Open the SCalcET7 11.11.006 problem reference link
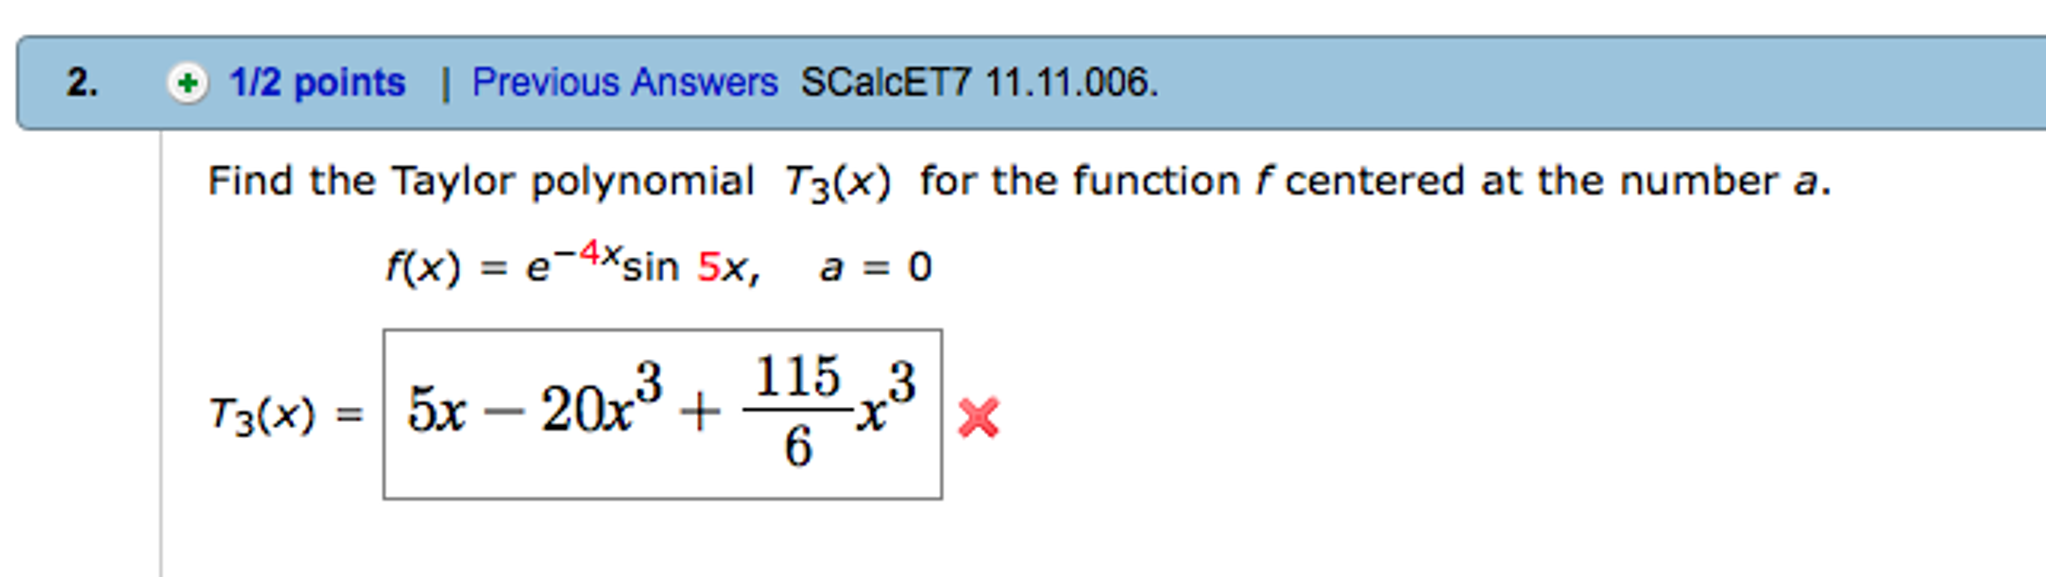2046x577 pixels. click(x=973, y=83)
